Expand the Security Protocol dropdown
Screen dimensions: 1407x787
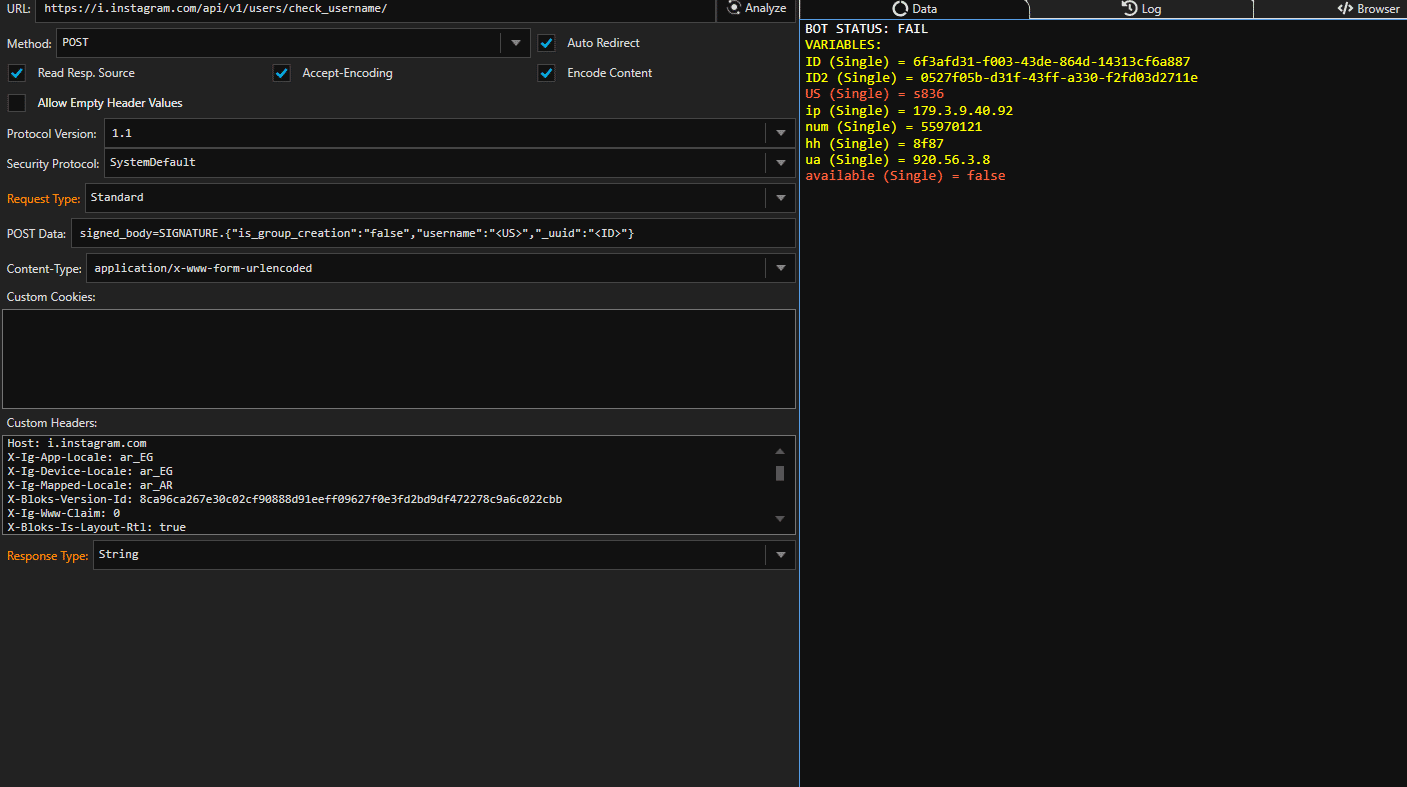point(780,162)
